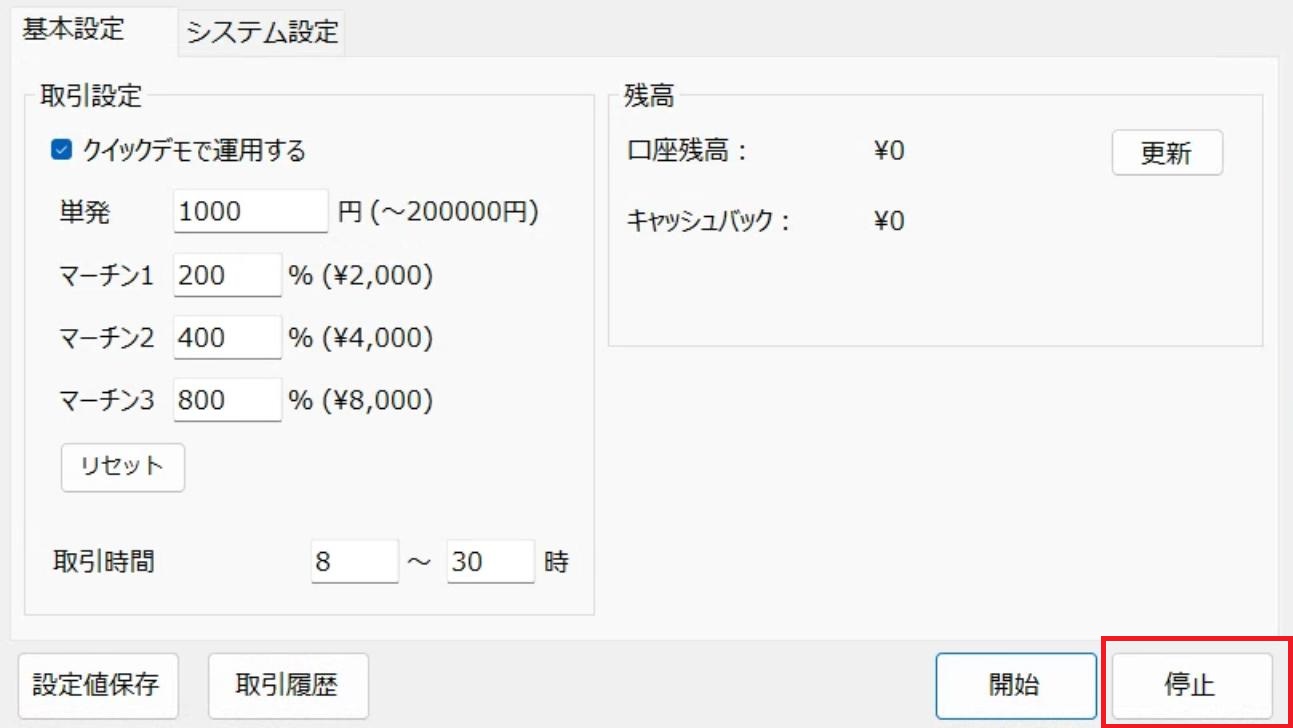Click the 取引時間 end hour field
Viewport: 1293px width, 728px height.
[x=491, y=562]
